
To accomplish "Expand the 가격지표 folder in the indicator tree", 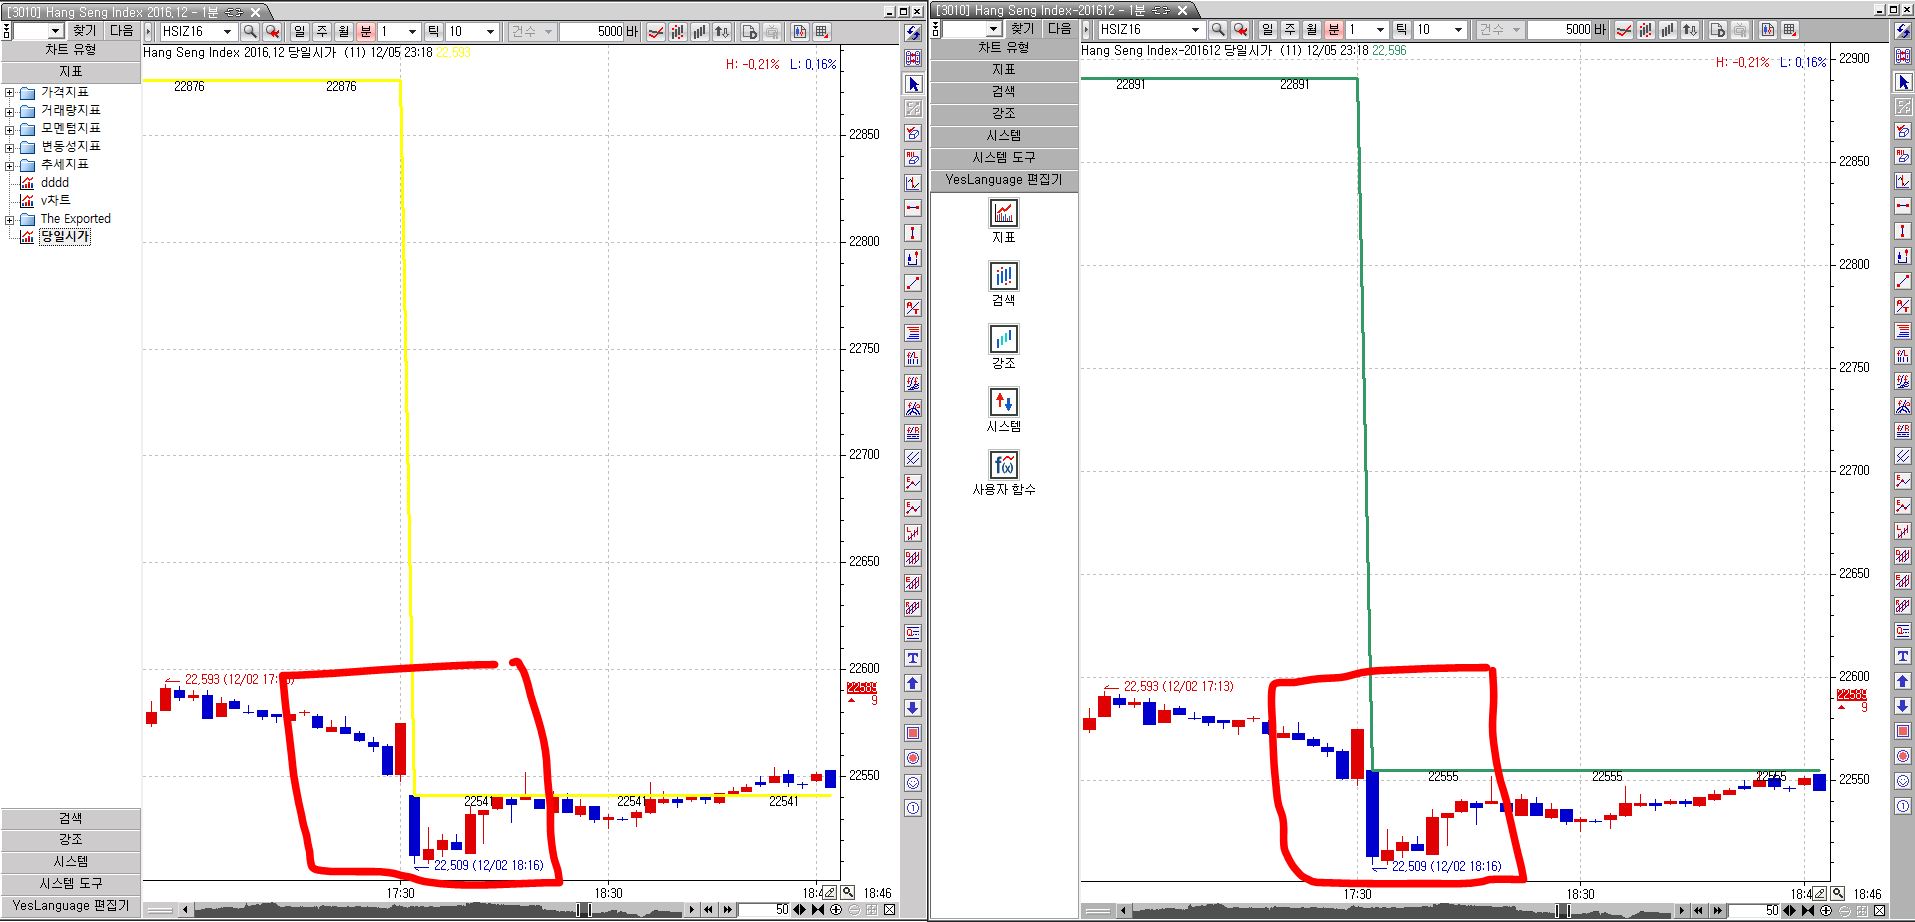I will point(10,93).
